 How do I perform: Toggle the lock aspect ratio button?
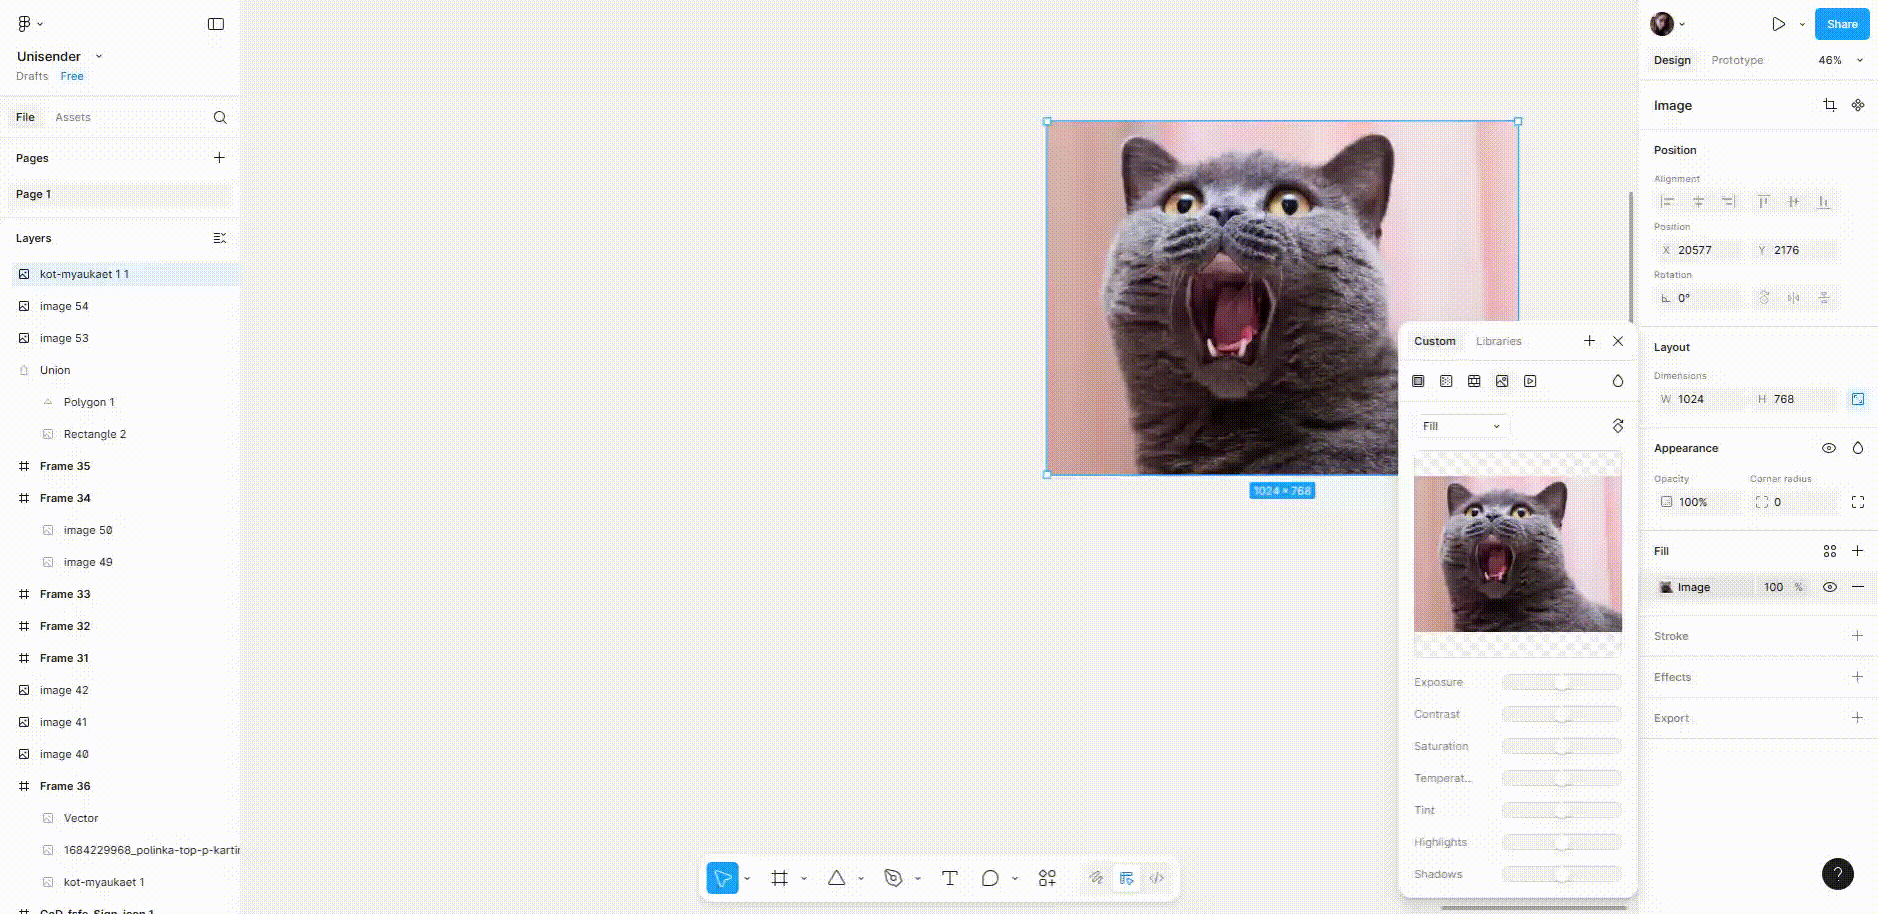click(x=1857, y=399)
